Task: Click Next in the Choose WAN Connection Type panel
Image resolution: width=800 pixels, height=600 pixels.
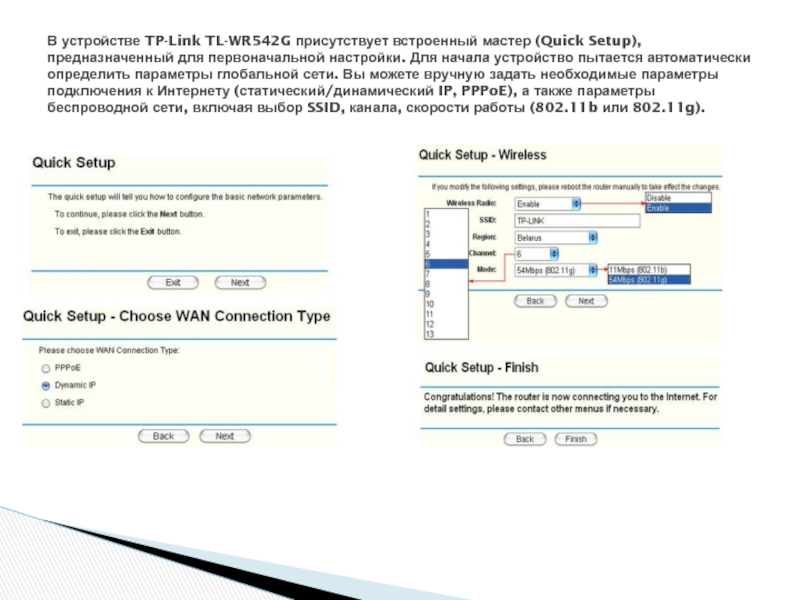Action: pyautogui.click(x=225, y=436)
